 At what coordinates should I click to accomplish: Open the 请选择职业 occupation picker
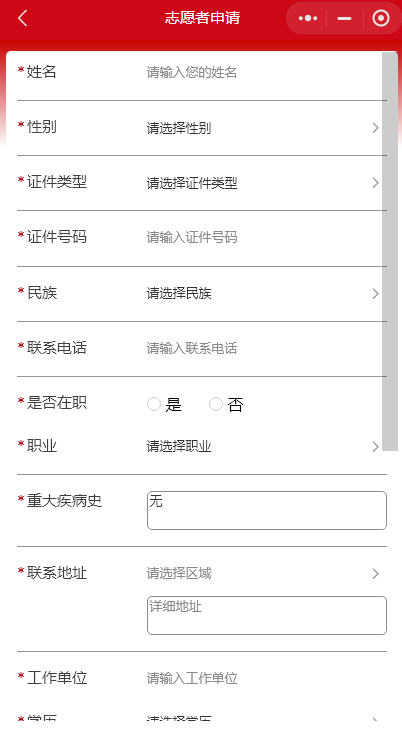tap(263, 447)
